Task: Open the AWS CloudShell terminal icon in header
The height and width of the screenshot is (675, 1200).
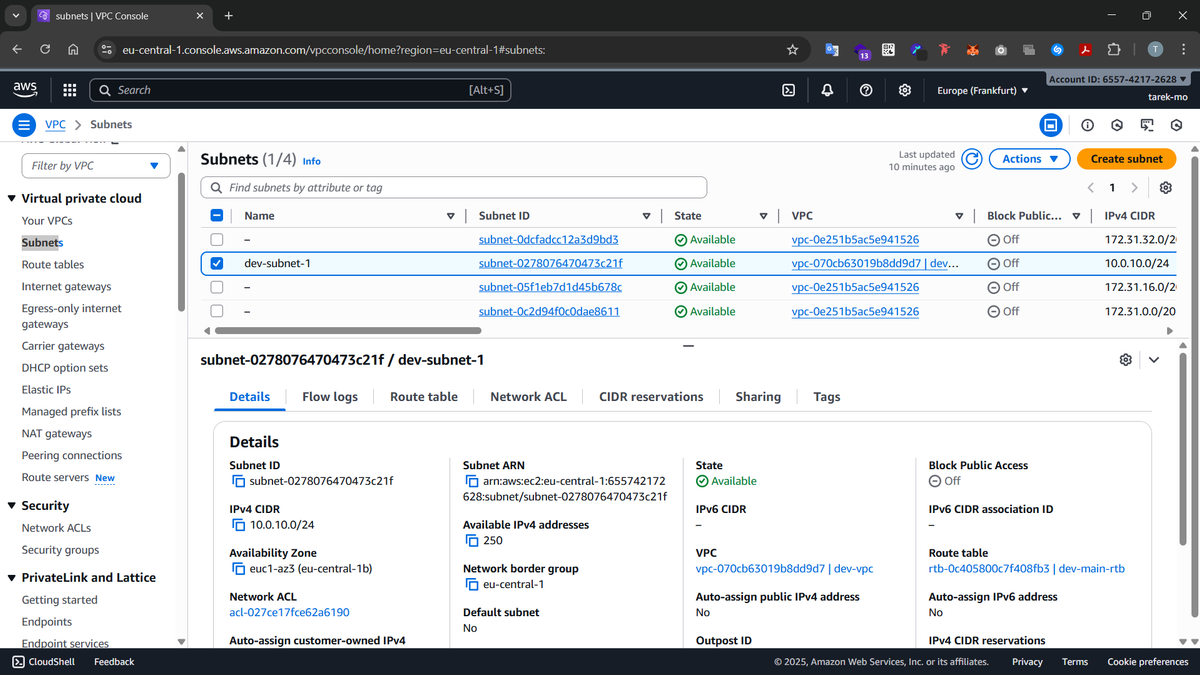Action: click(x=788, y=90)
